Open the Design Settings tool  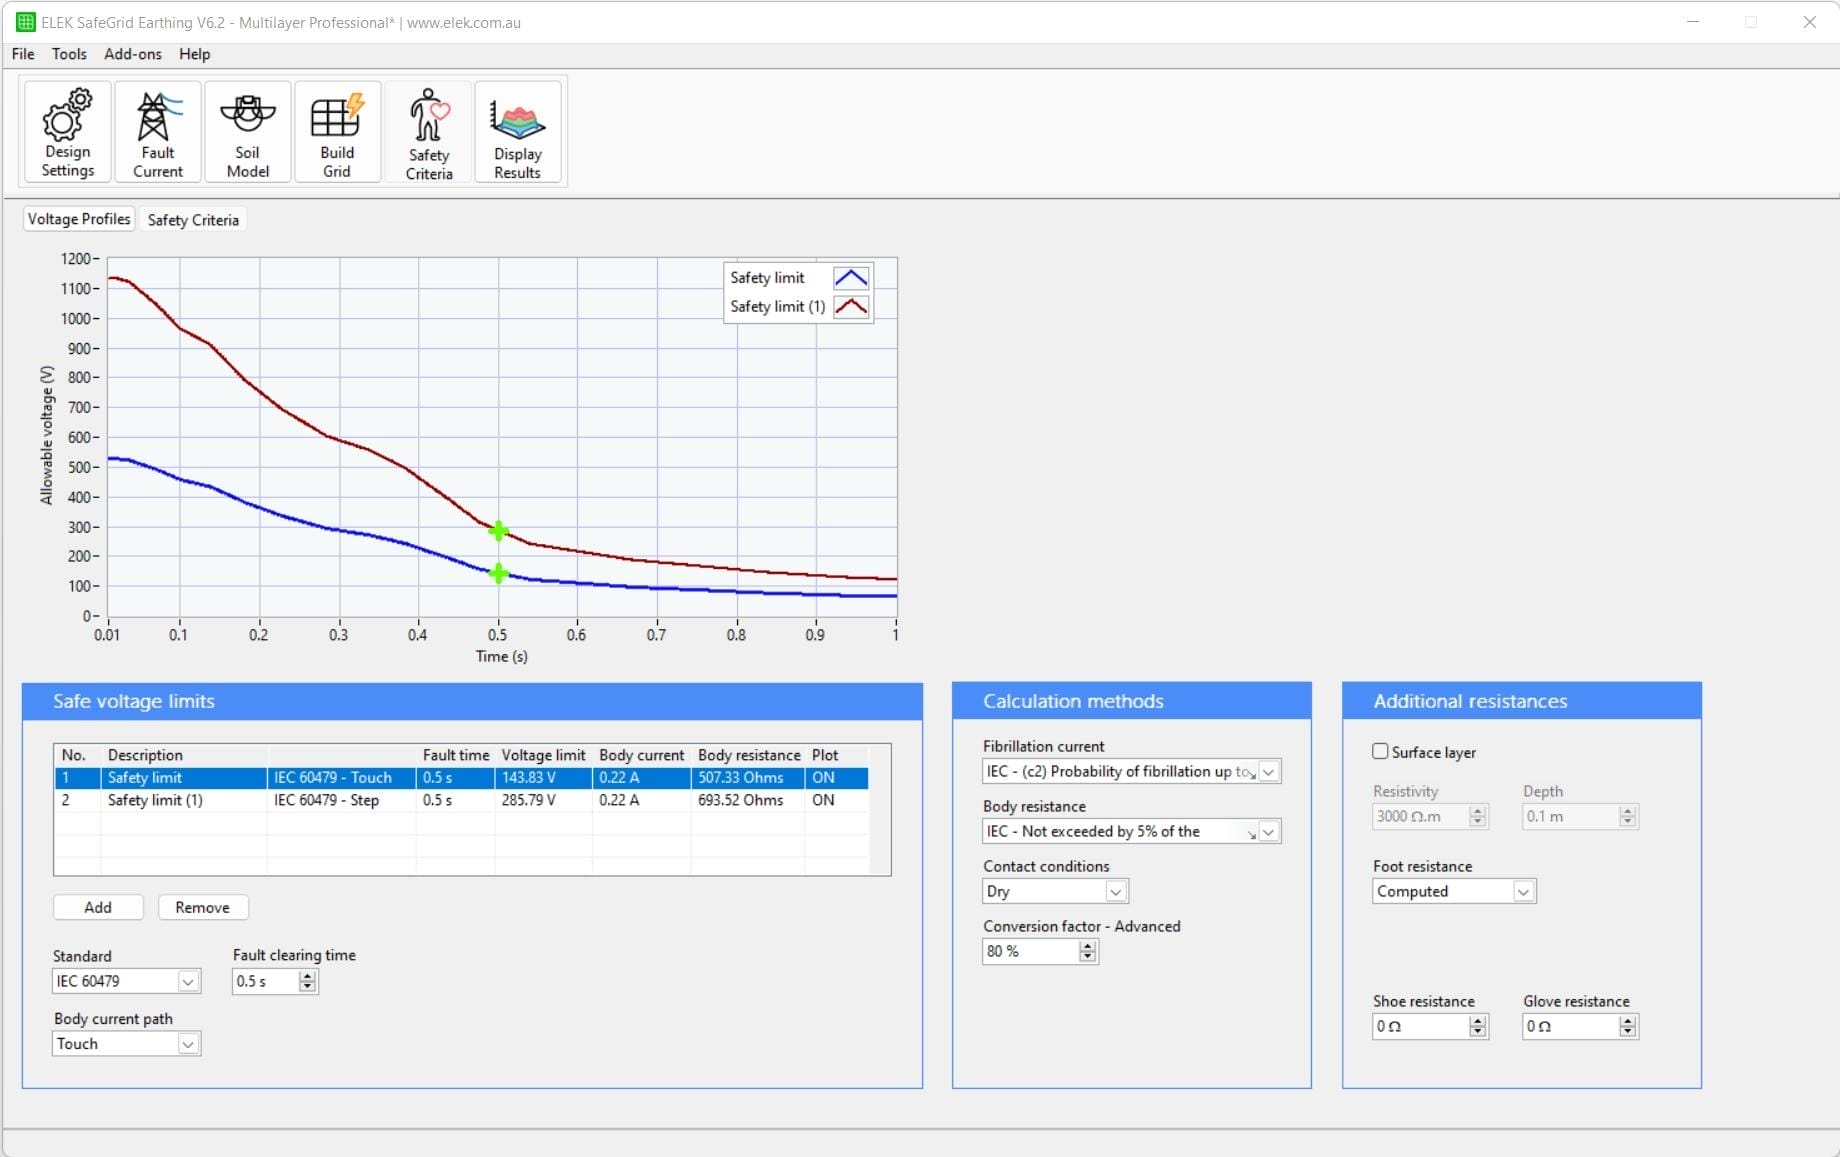66,132
